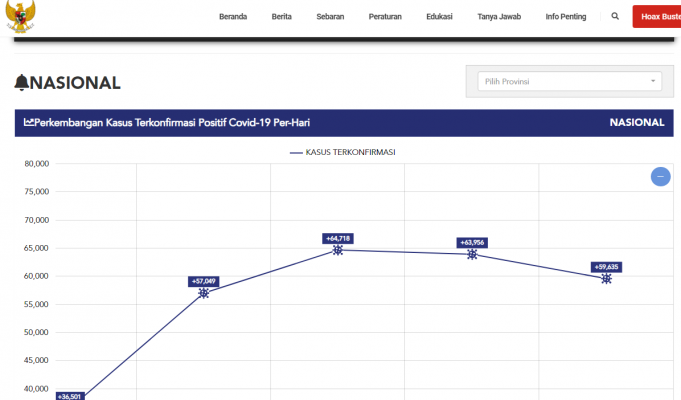The width and height of the screenshot is (681, 400).
Task: Click the +36,501 data label
Action: click(69, 396)
